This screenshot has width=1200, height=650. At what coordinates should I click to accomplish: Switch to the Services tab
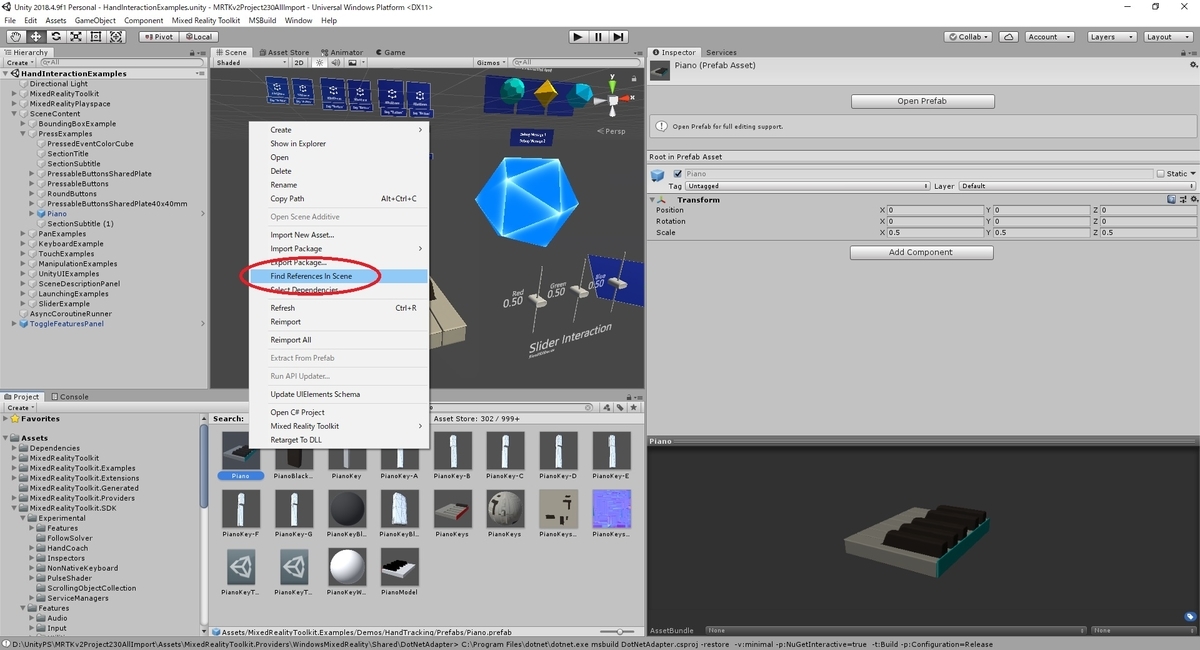click(721, 52)
